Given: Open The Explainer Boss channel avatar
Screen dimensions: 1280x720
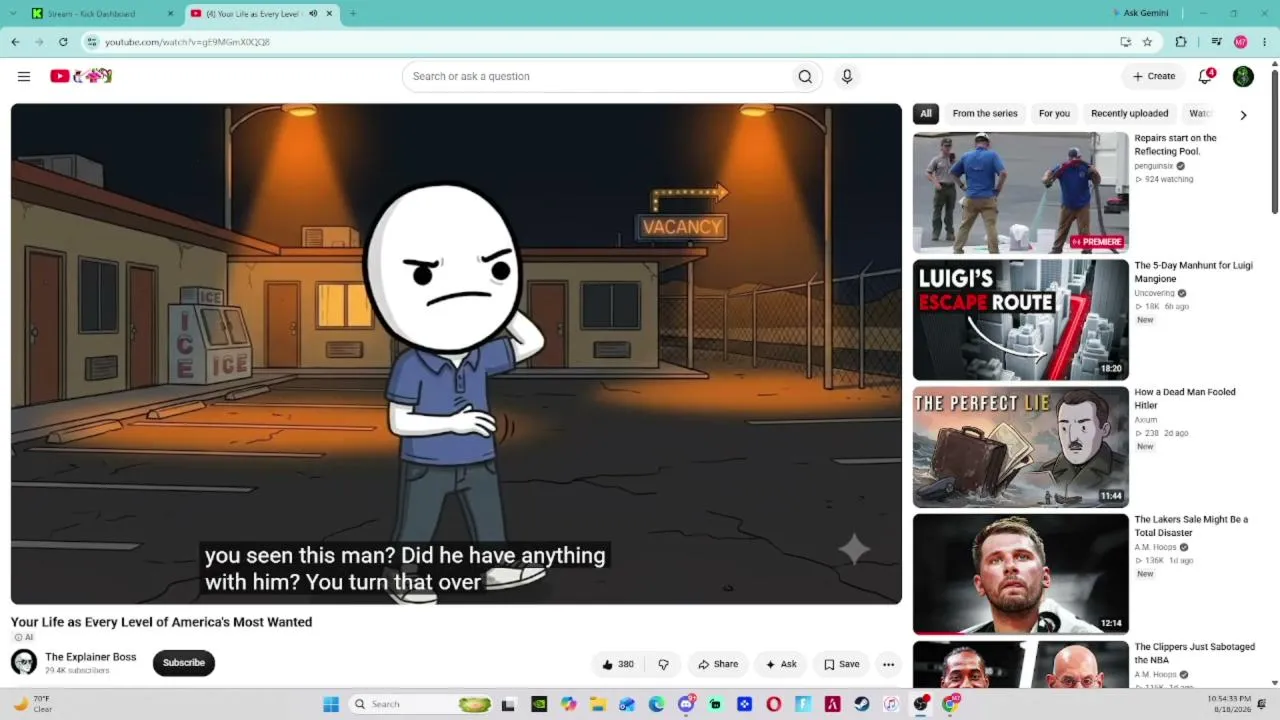Looking at the screenshot, I should [24, 662].
